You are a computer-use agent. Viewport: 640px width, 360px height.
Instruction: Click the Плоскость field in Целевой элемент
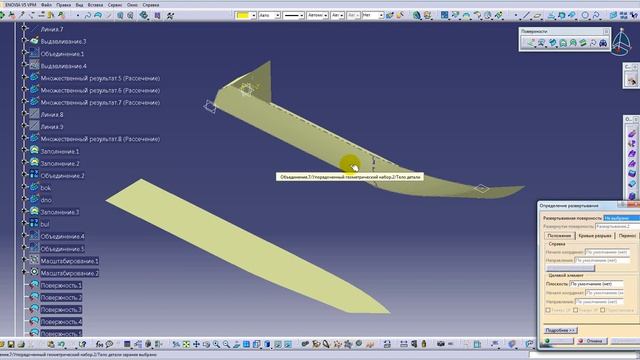click(x=596, y=284)
